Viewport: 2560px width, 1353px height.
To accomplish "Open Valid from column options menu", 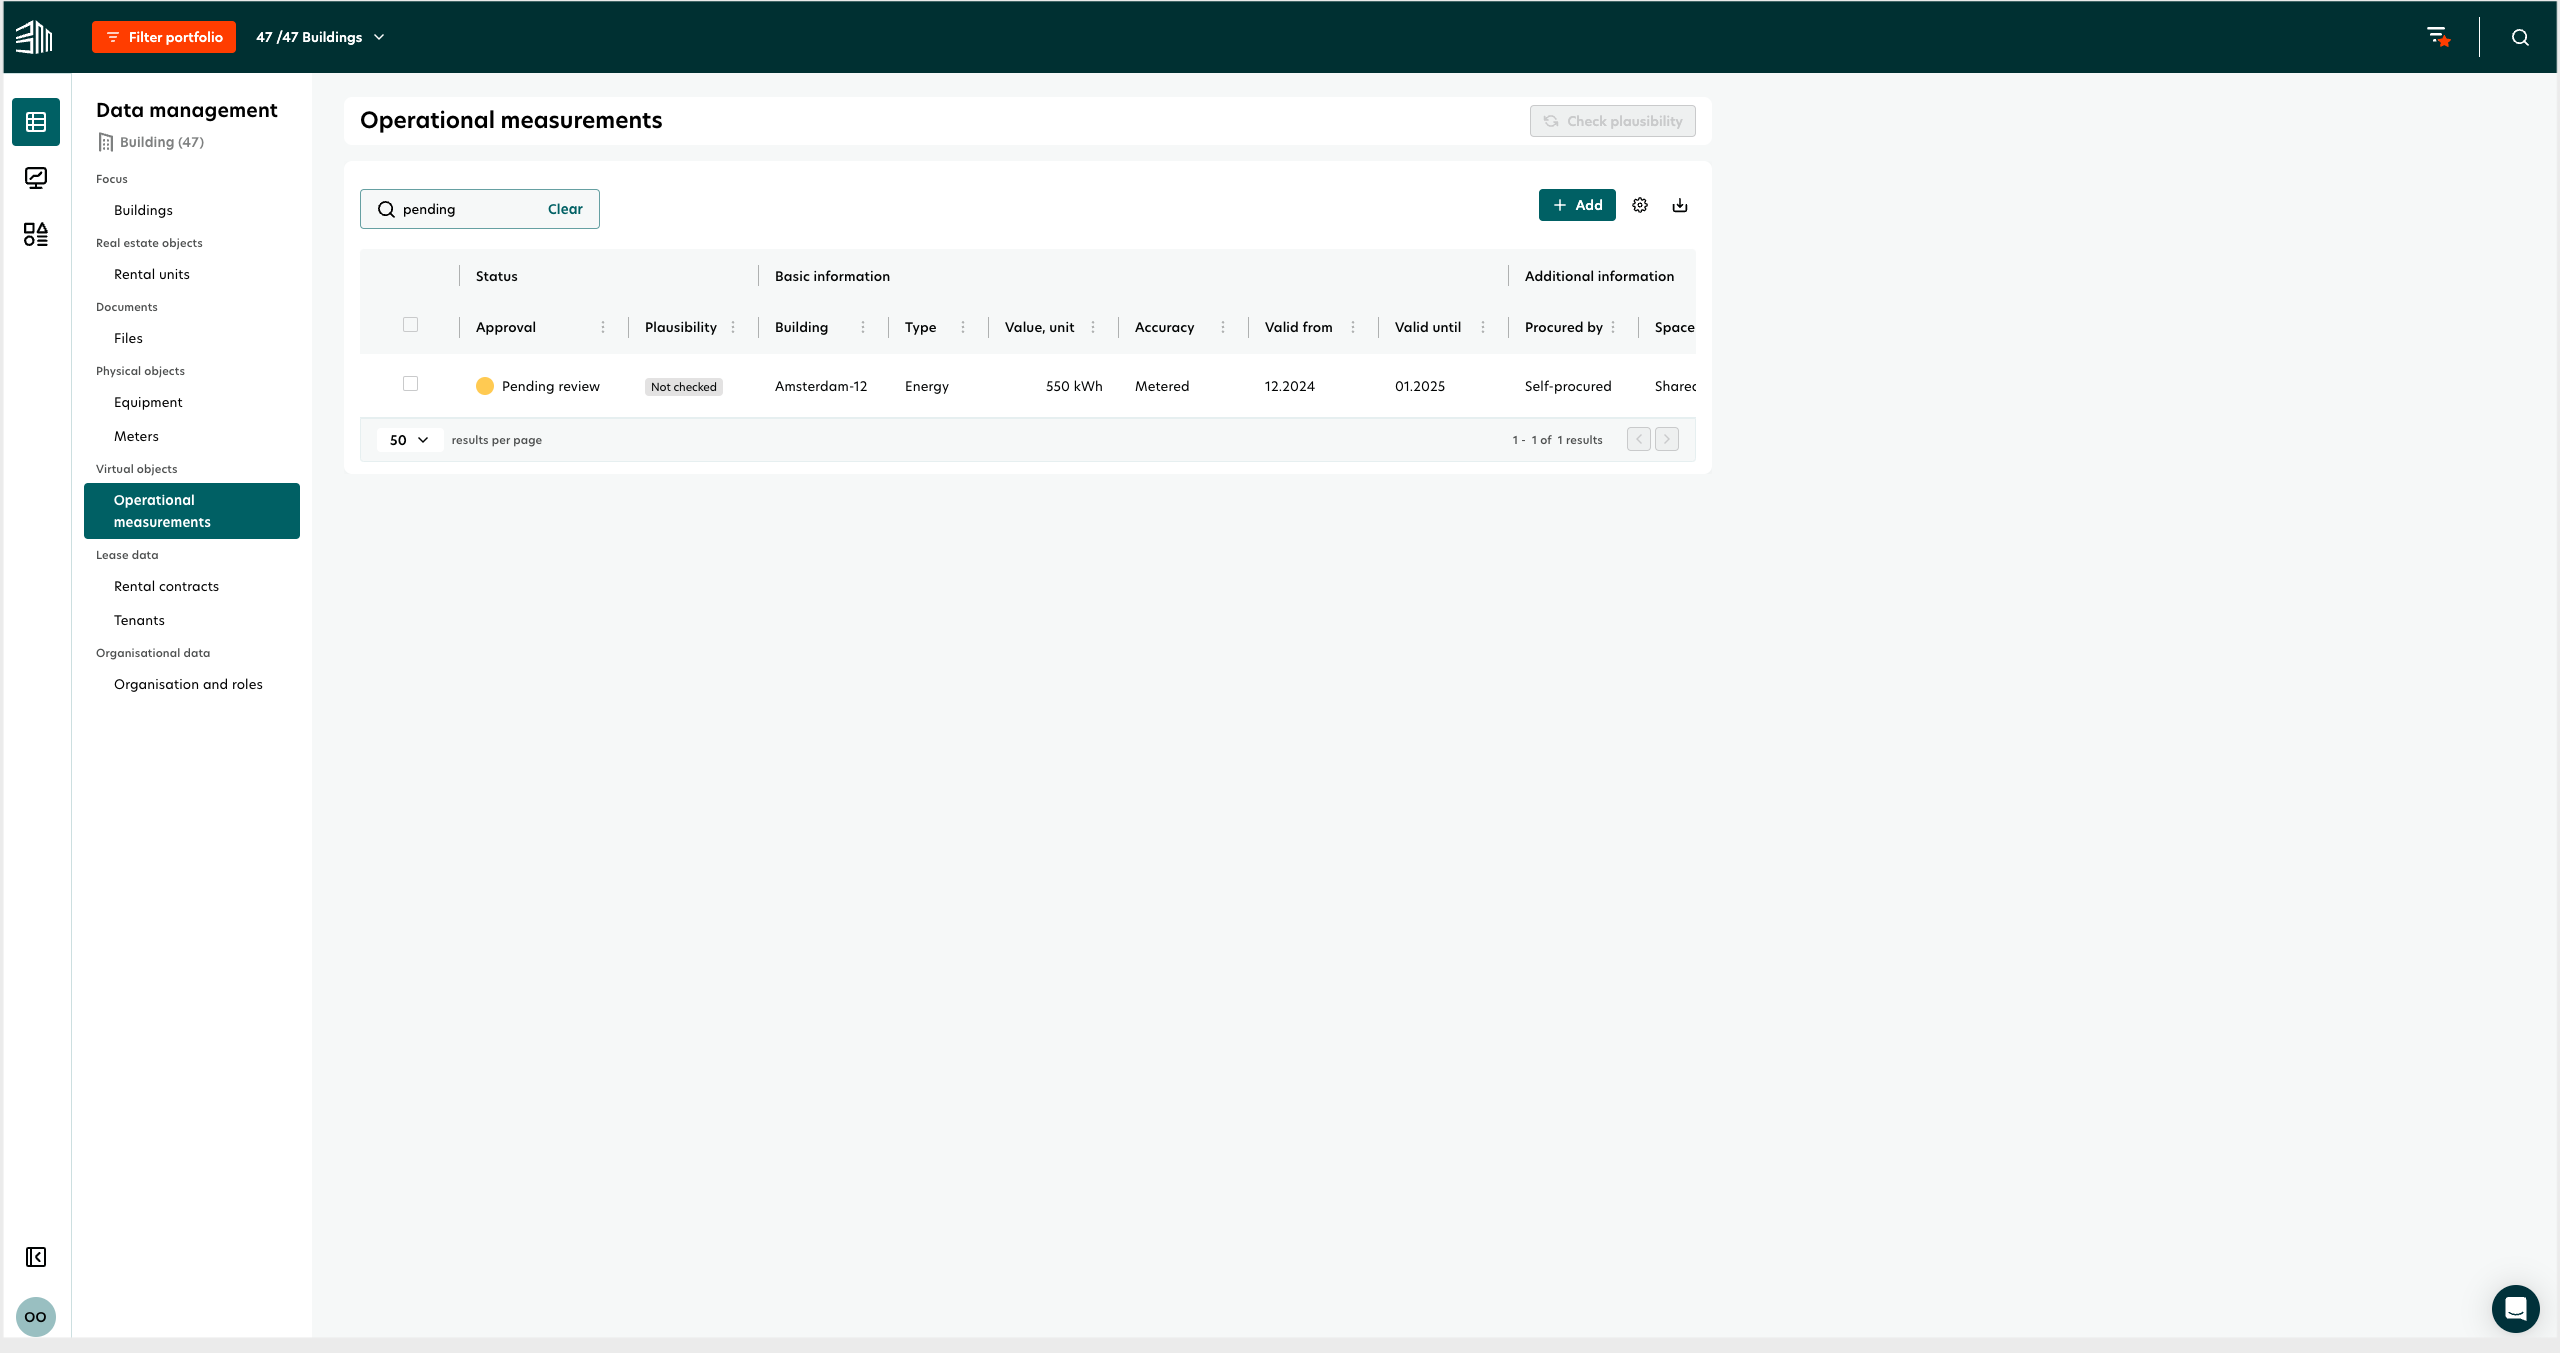I will (x=1353, y=327).
